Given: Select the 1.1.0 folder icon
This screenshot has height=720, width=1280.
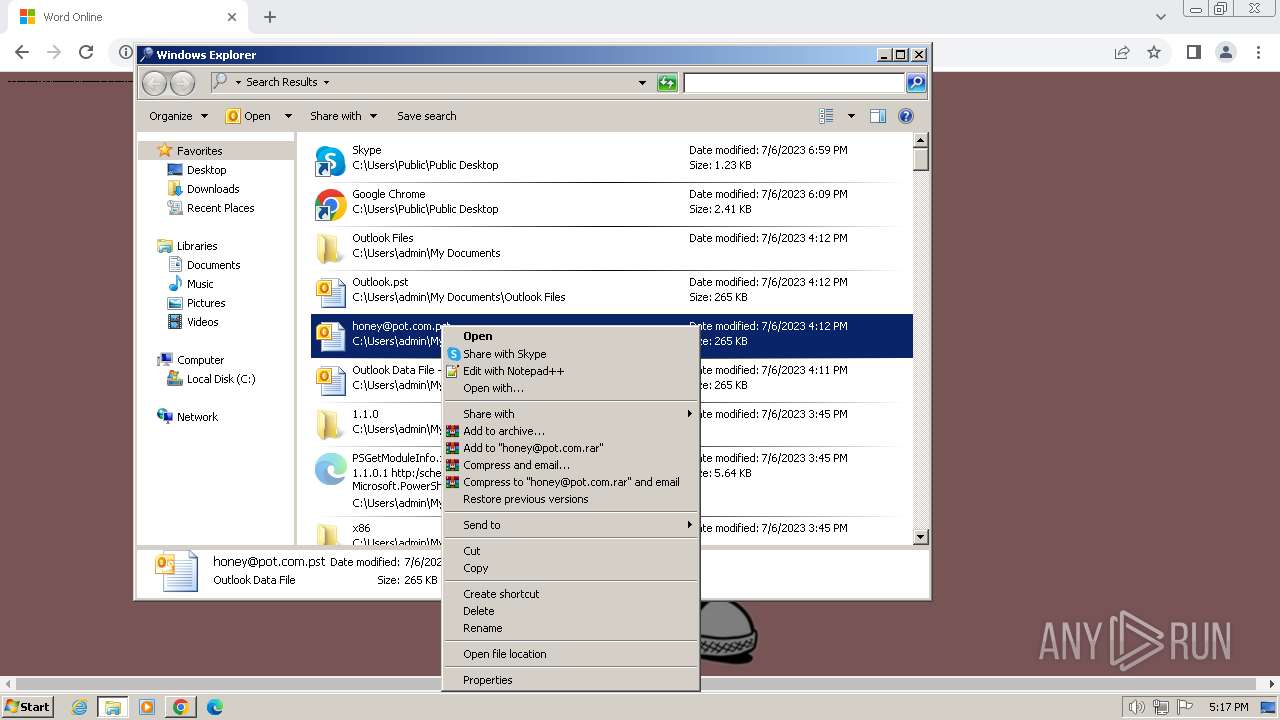Looking at the screenshot, I should [331, 424].
